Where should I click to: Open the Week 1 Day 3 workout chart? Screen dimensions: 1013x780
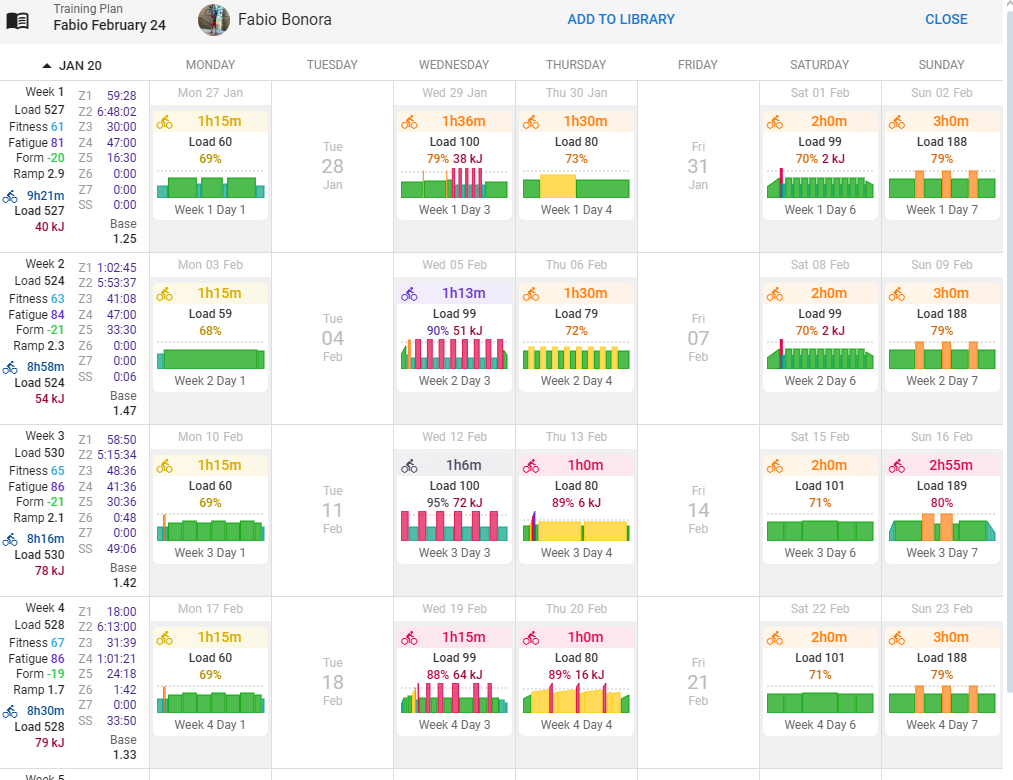[454, 183]
